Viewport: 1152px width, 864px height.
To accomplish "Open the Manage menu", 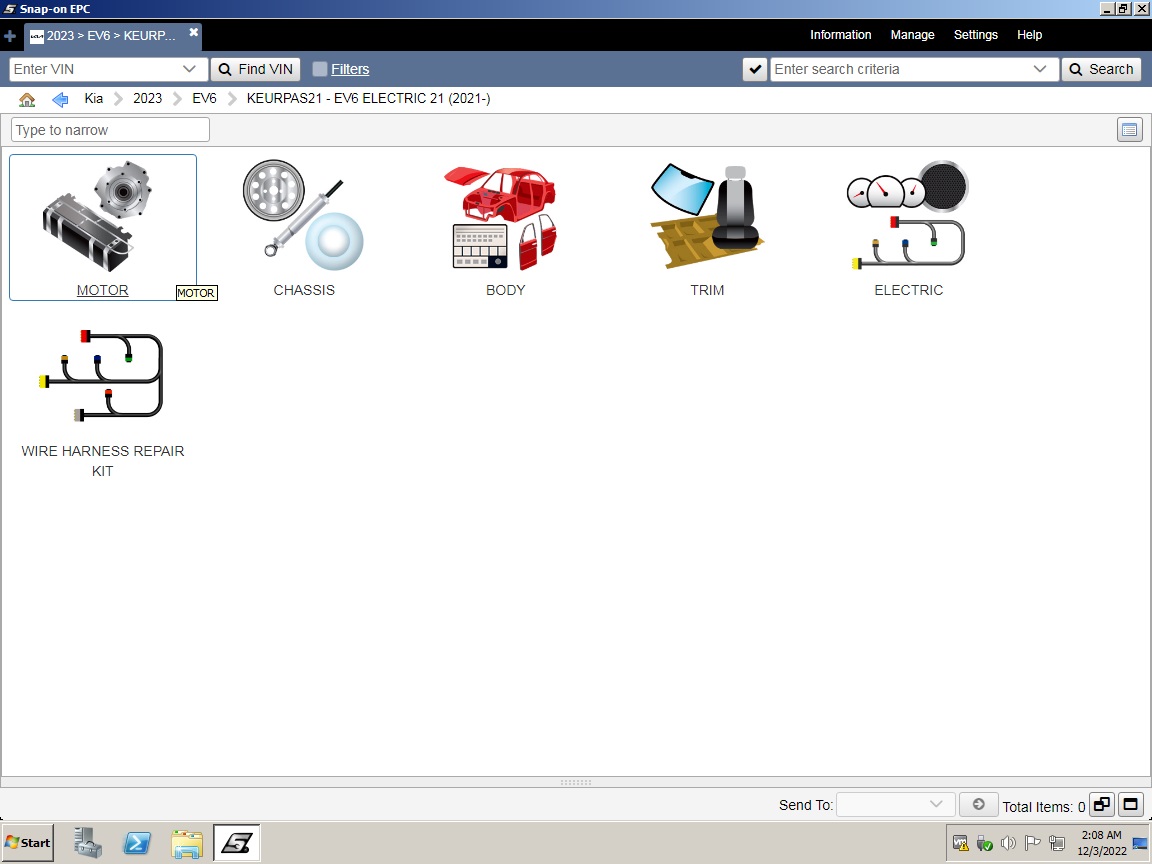I will (x=912, y=35).
